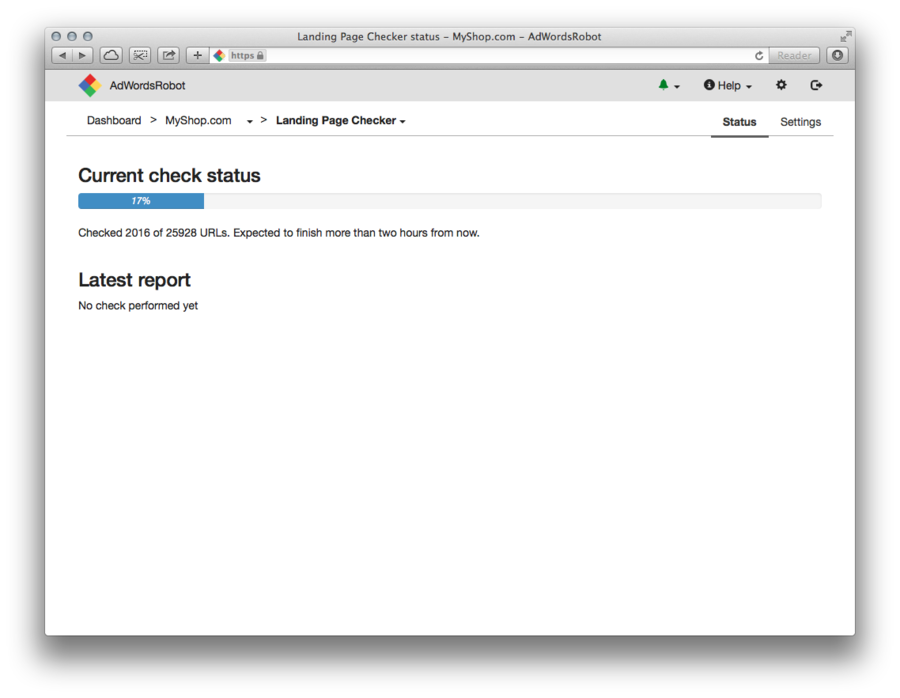Open the Safari downloads icon
Viewport: 900px width, 698px height.
click(x=838, y=56)
